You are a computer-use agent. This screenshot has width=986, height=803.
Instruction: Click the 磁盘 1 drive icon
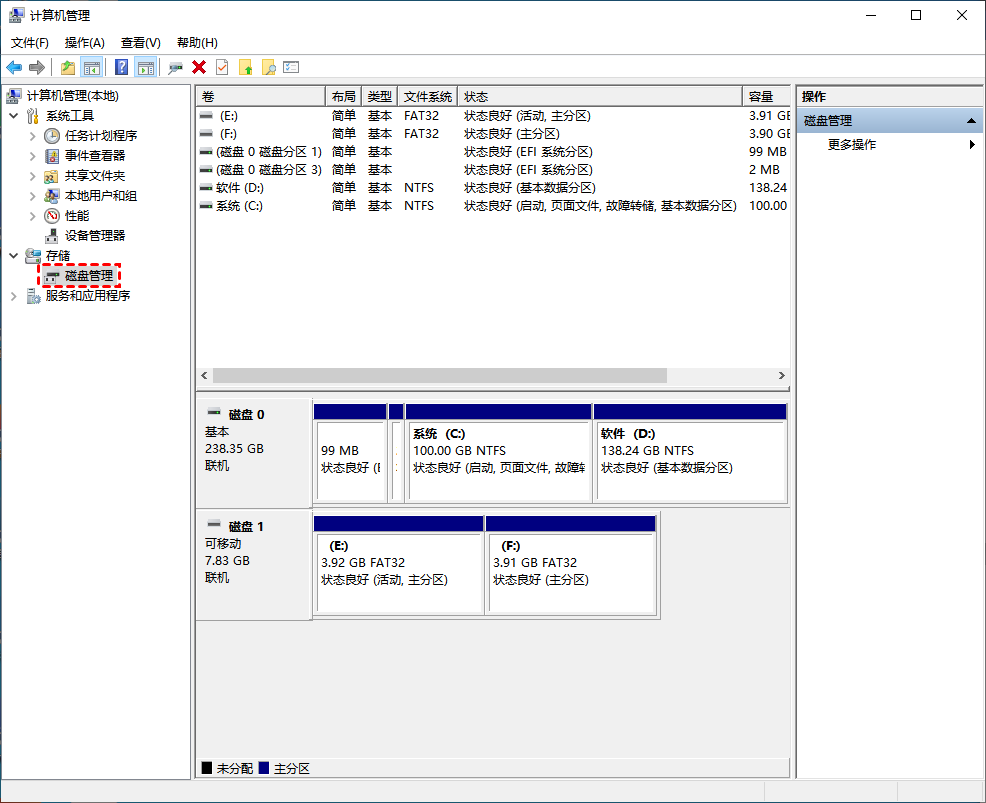click(x=214, y=524)
